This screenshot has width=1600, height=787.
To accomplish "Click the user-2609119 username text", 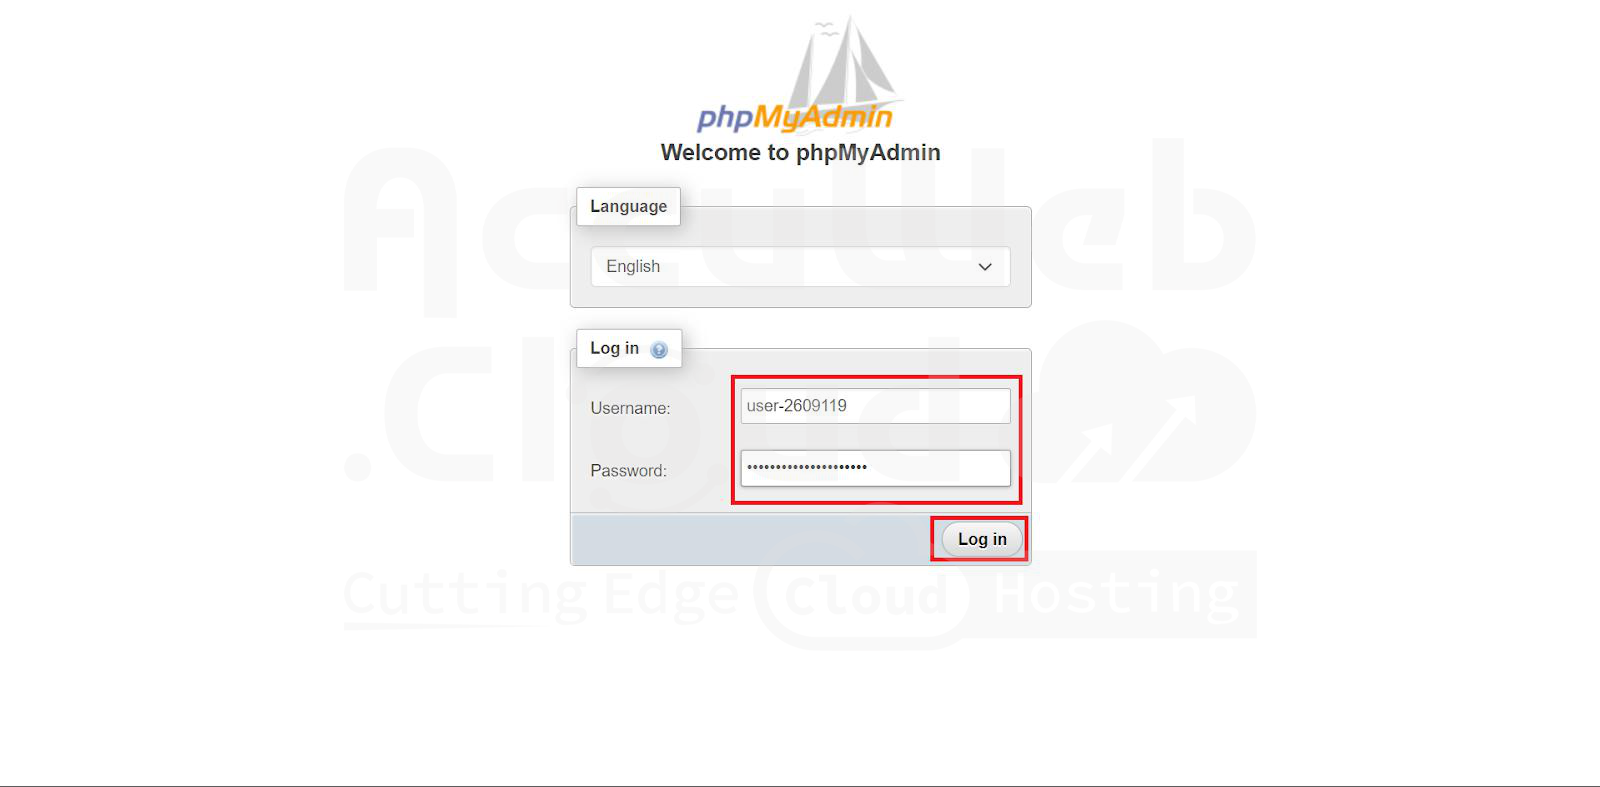I will coord(797,406).
